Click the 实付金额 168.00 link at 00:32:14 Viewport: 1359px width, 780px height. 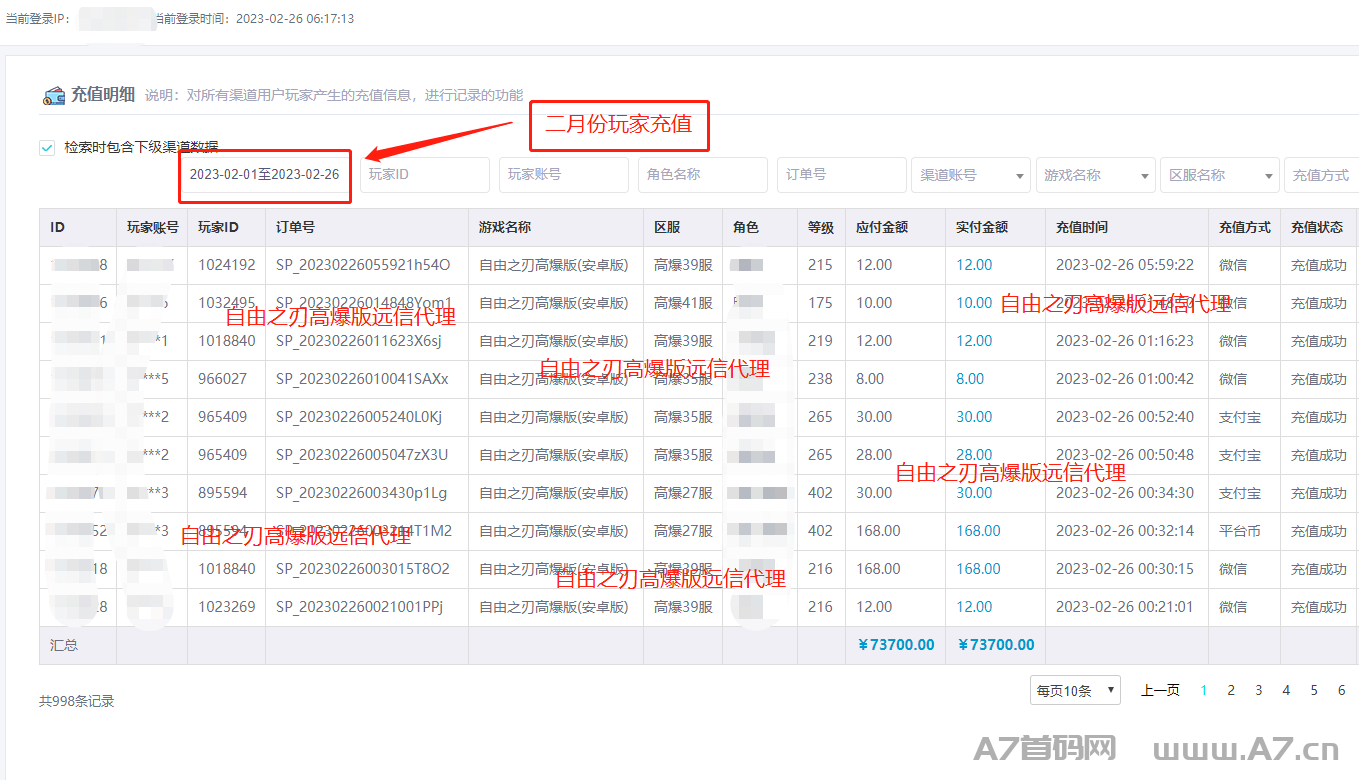(x=978, y=531)
